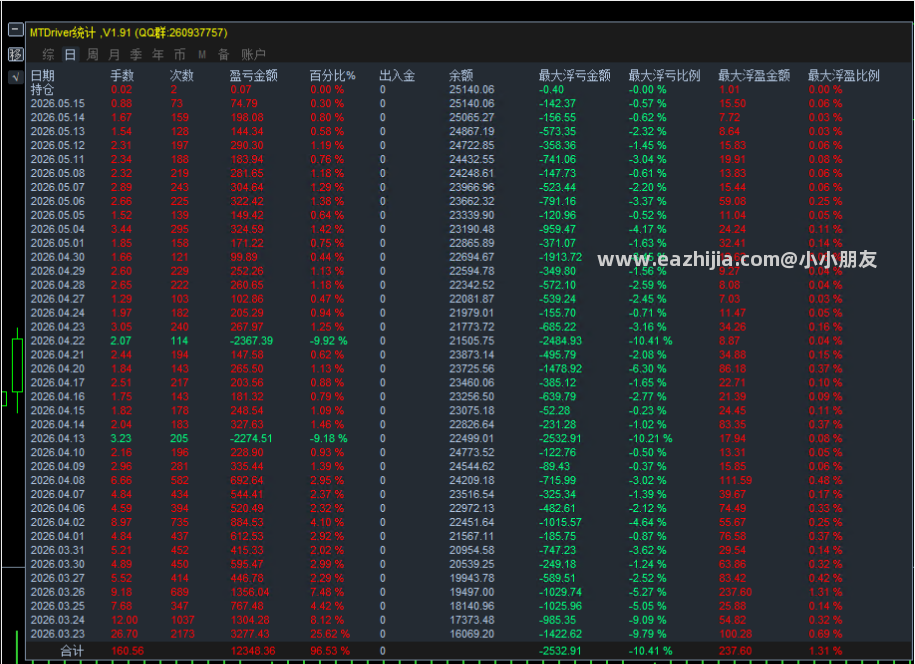The height and width of the screenshot is (664, 915).
Task: Click the 25.62 % percentage cell
Action: [x=330, y=634]
